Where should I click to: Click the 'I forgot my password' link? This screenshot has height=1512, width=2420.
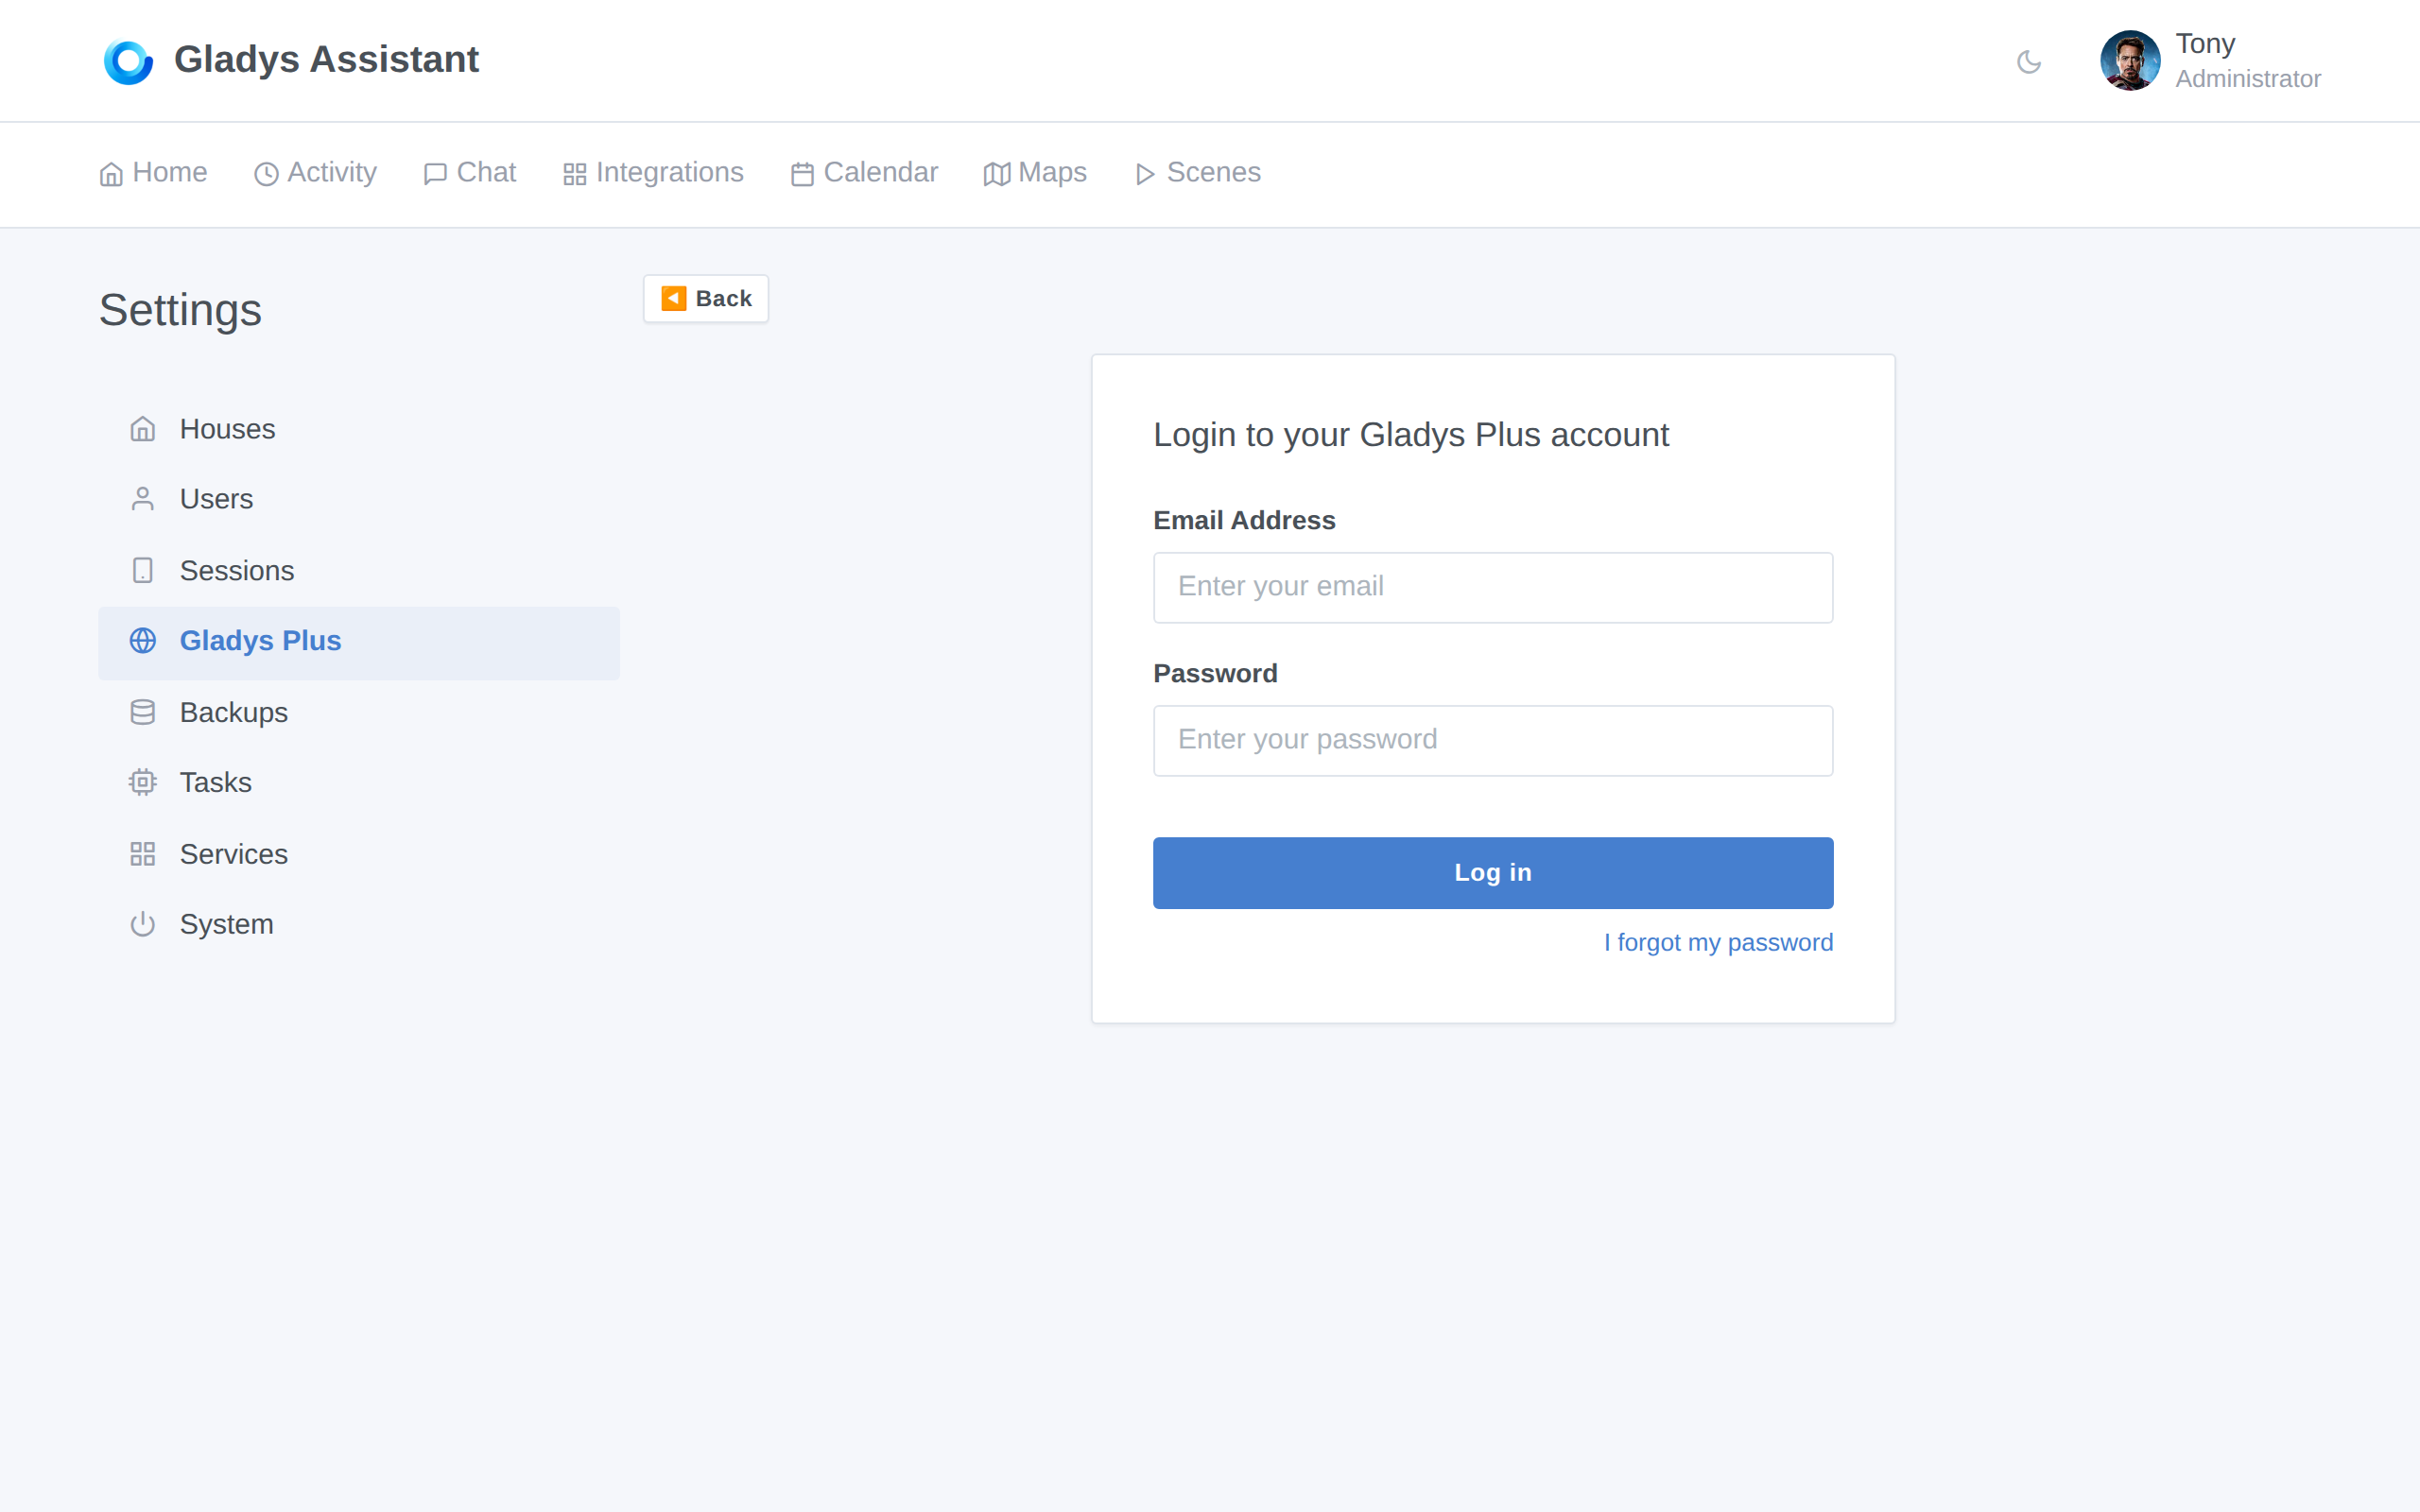[x=1718, y=942]
